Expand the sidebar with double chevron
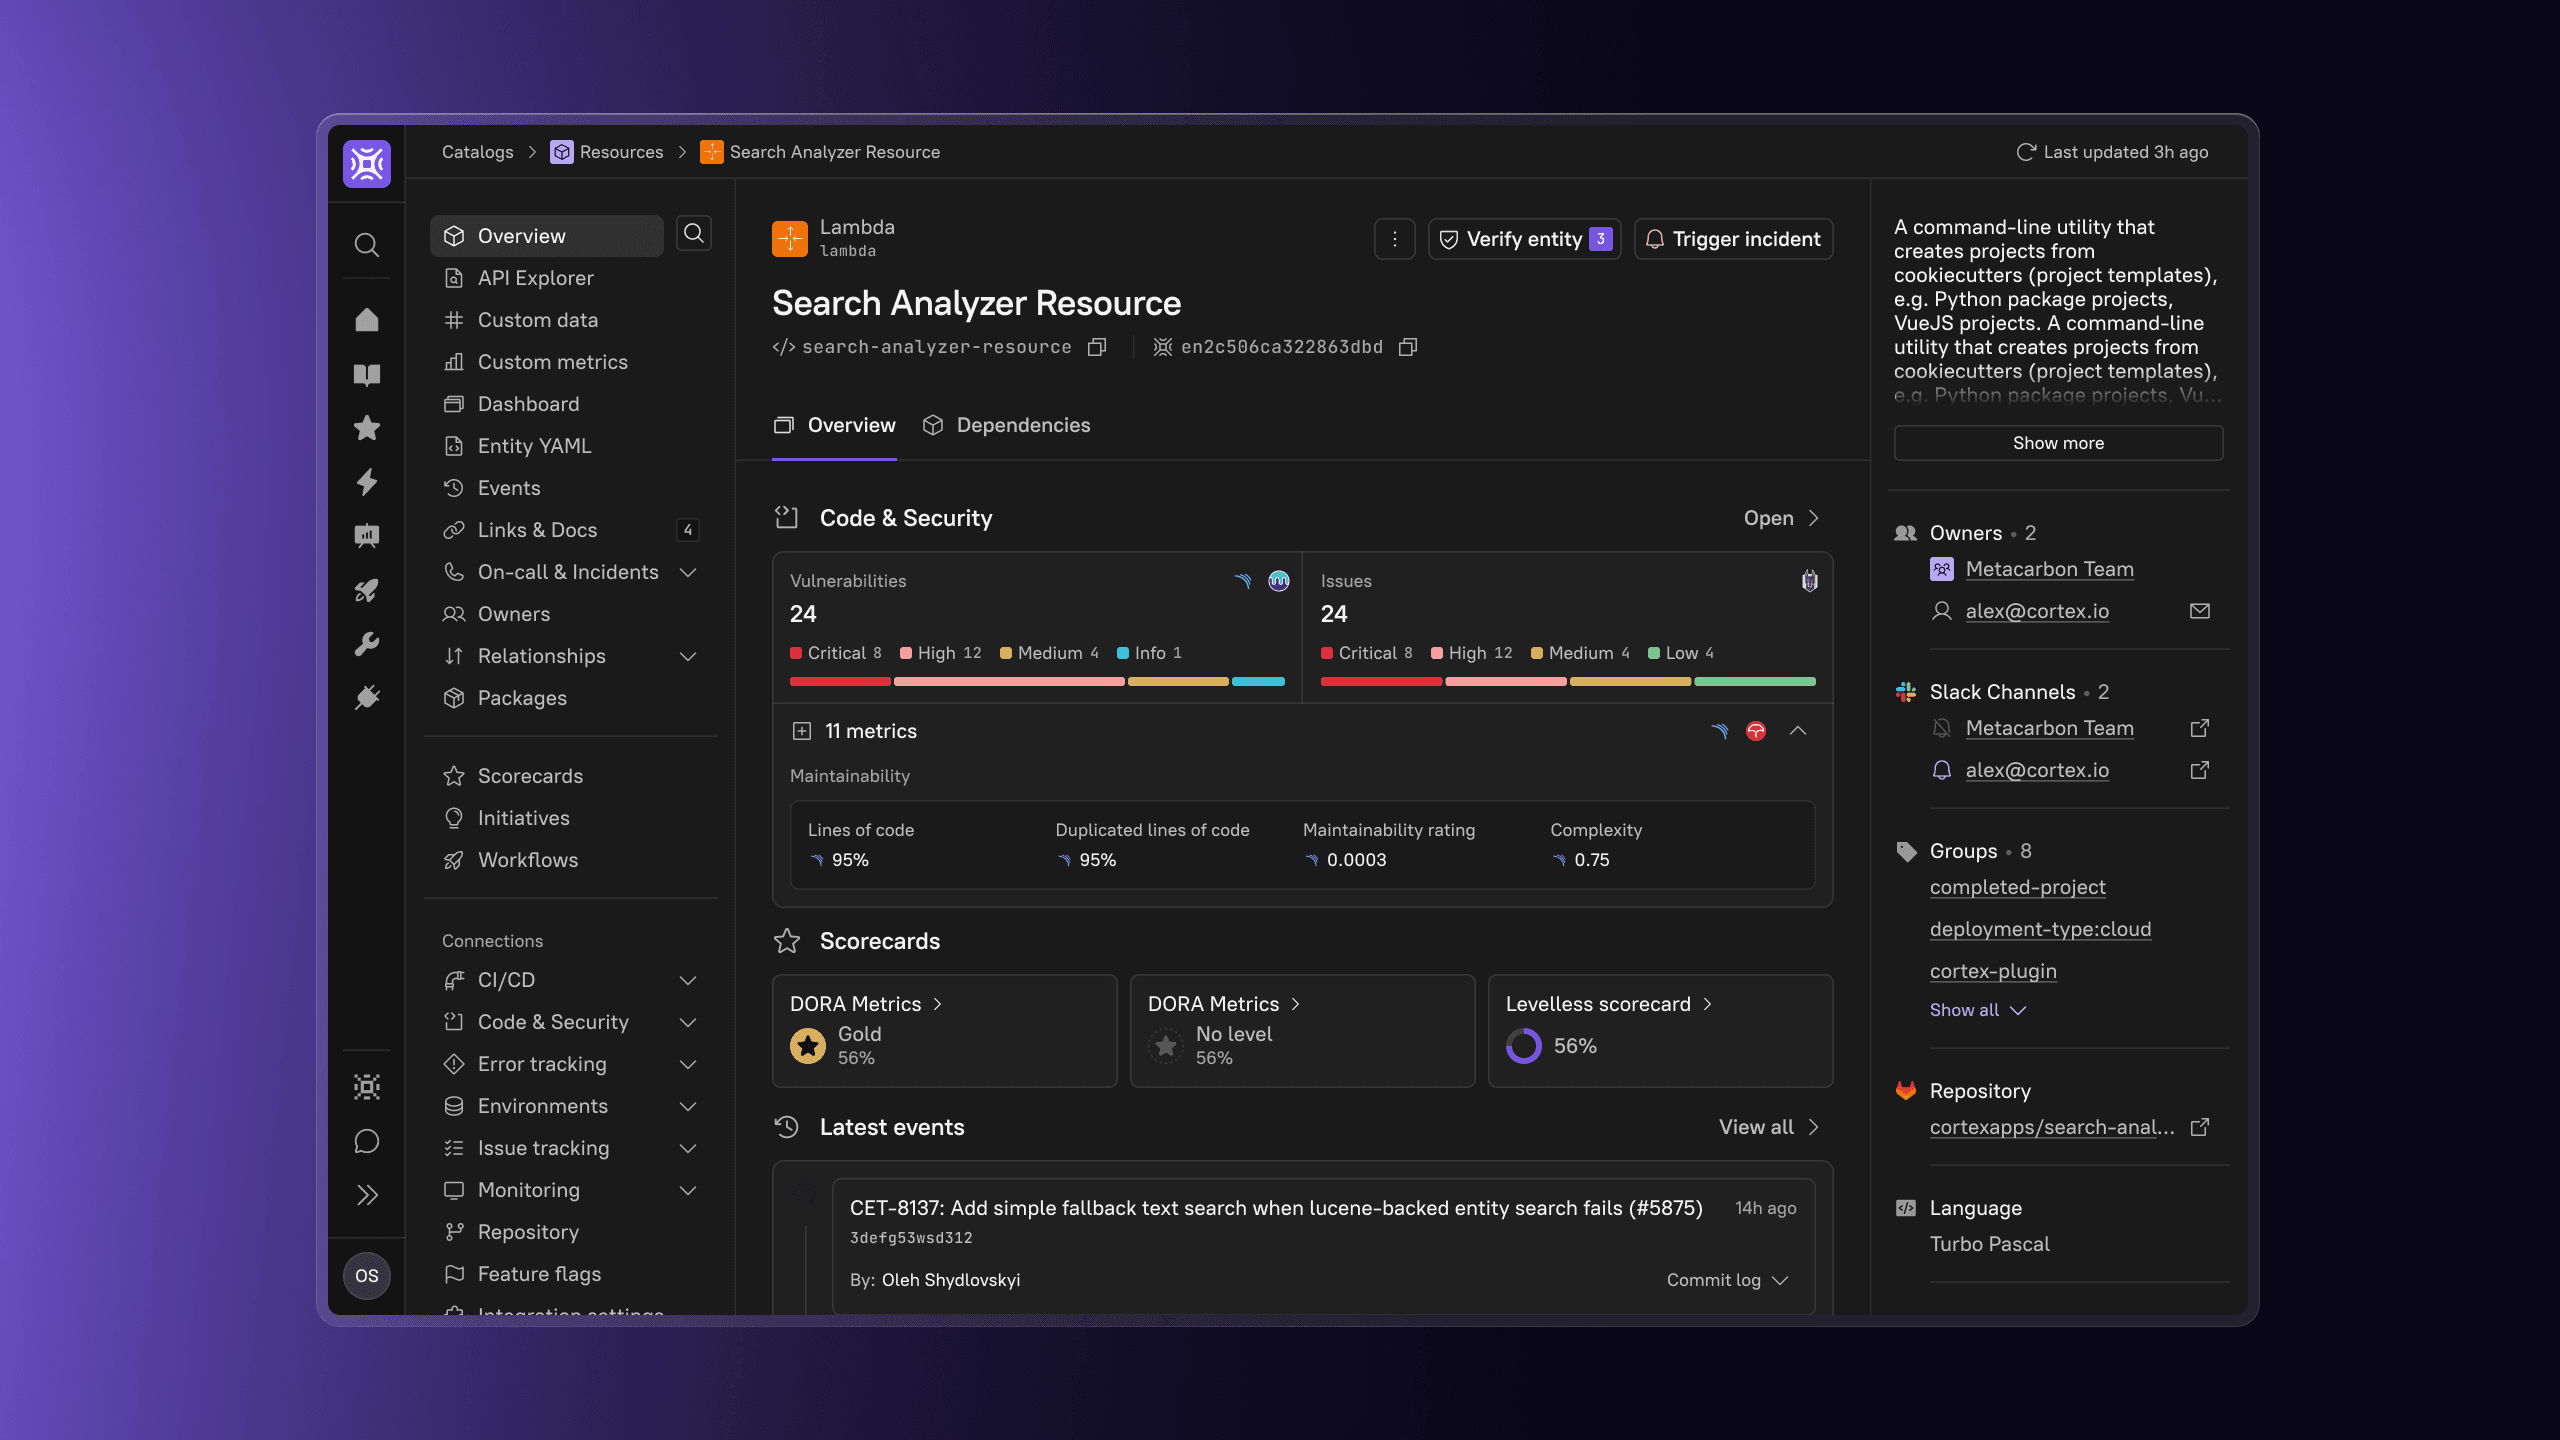 [x=366, y=1195]
